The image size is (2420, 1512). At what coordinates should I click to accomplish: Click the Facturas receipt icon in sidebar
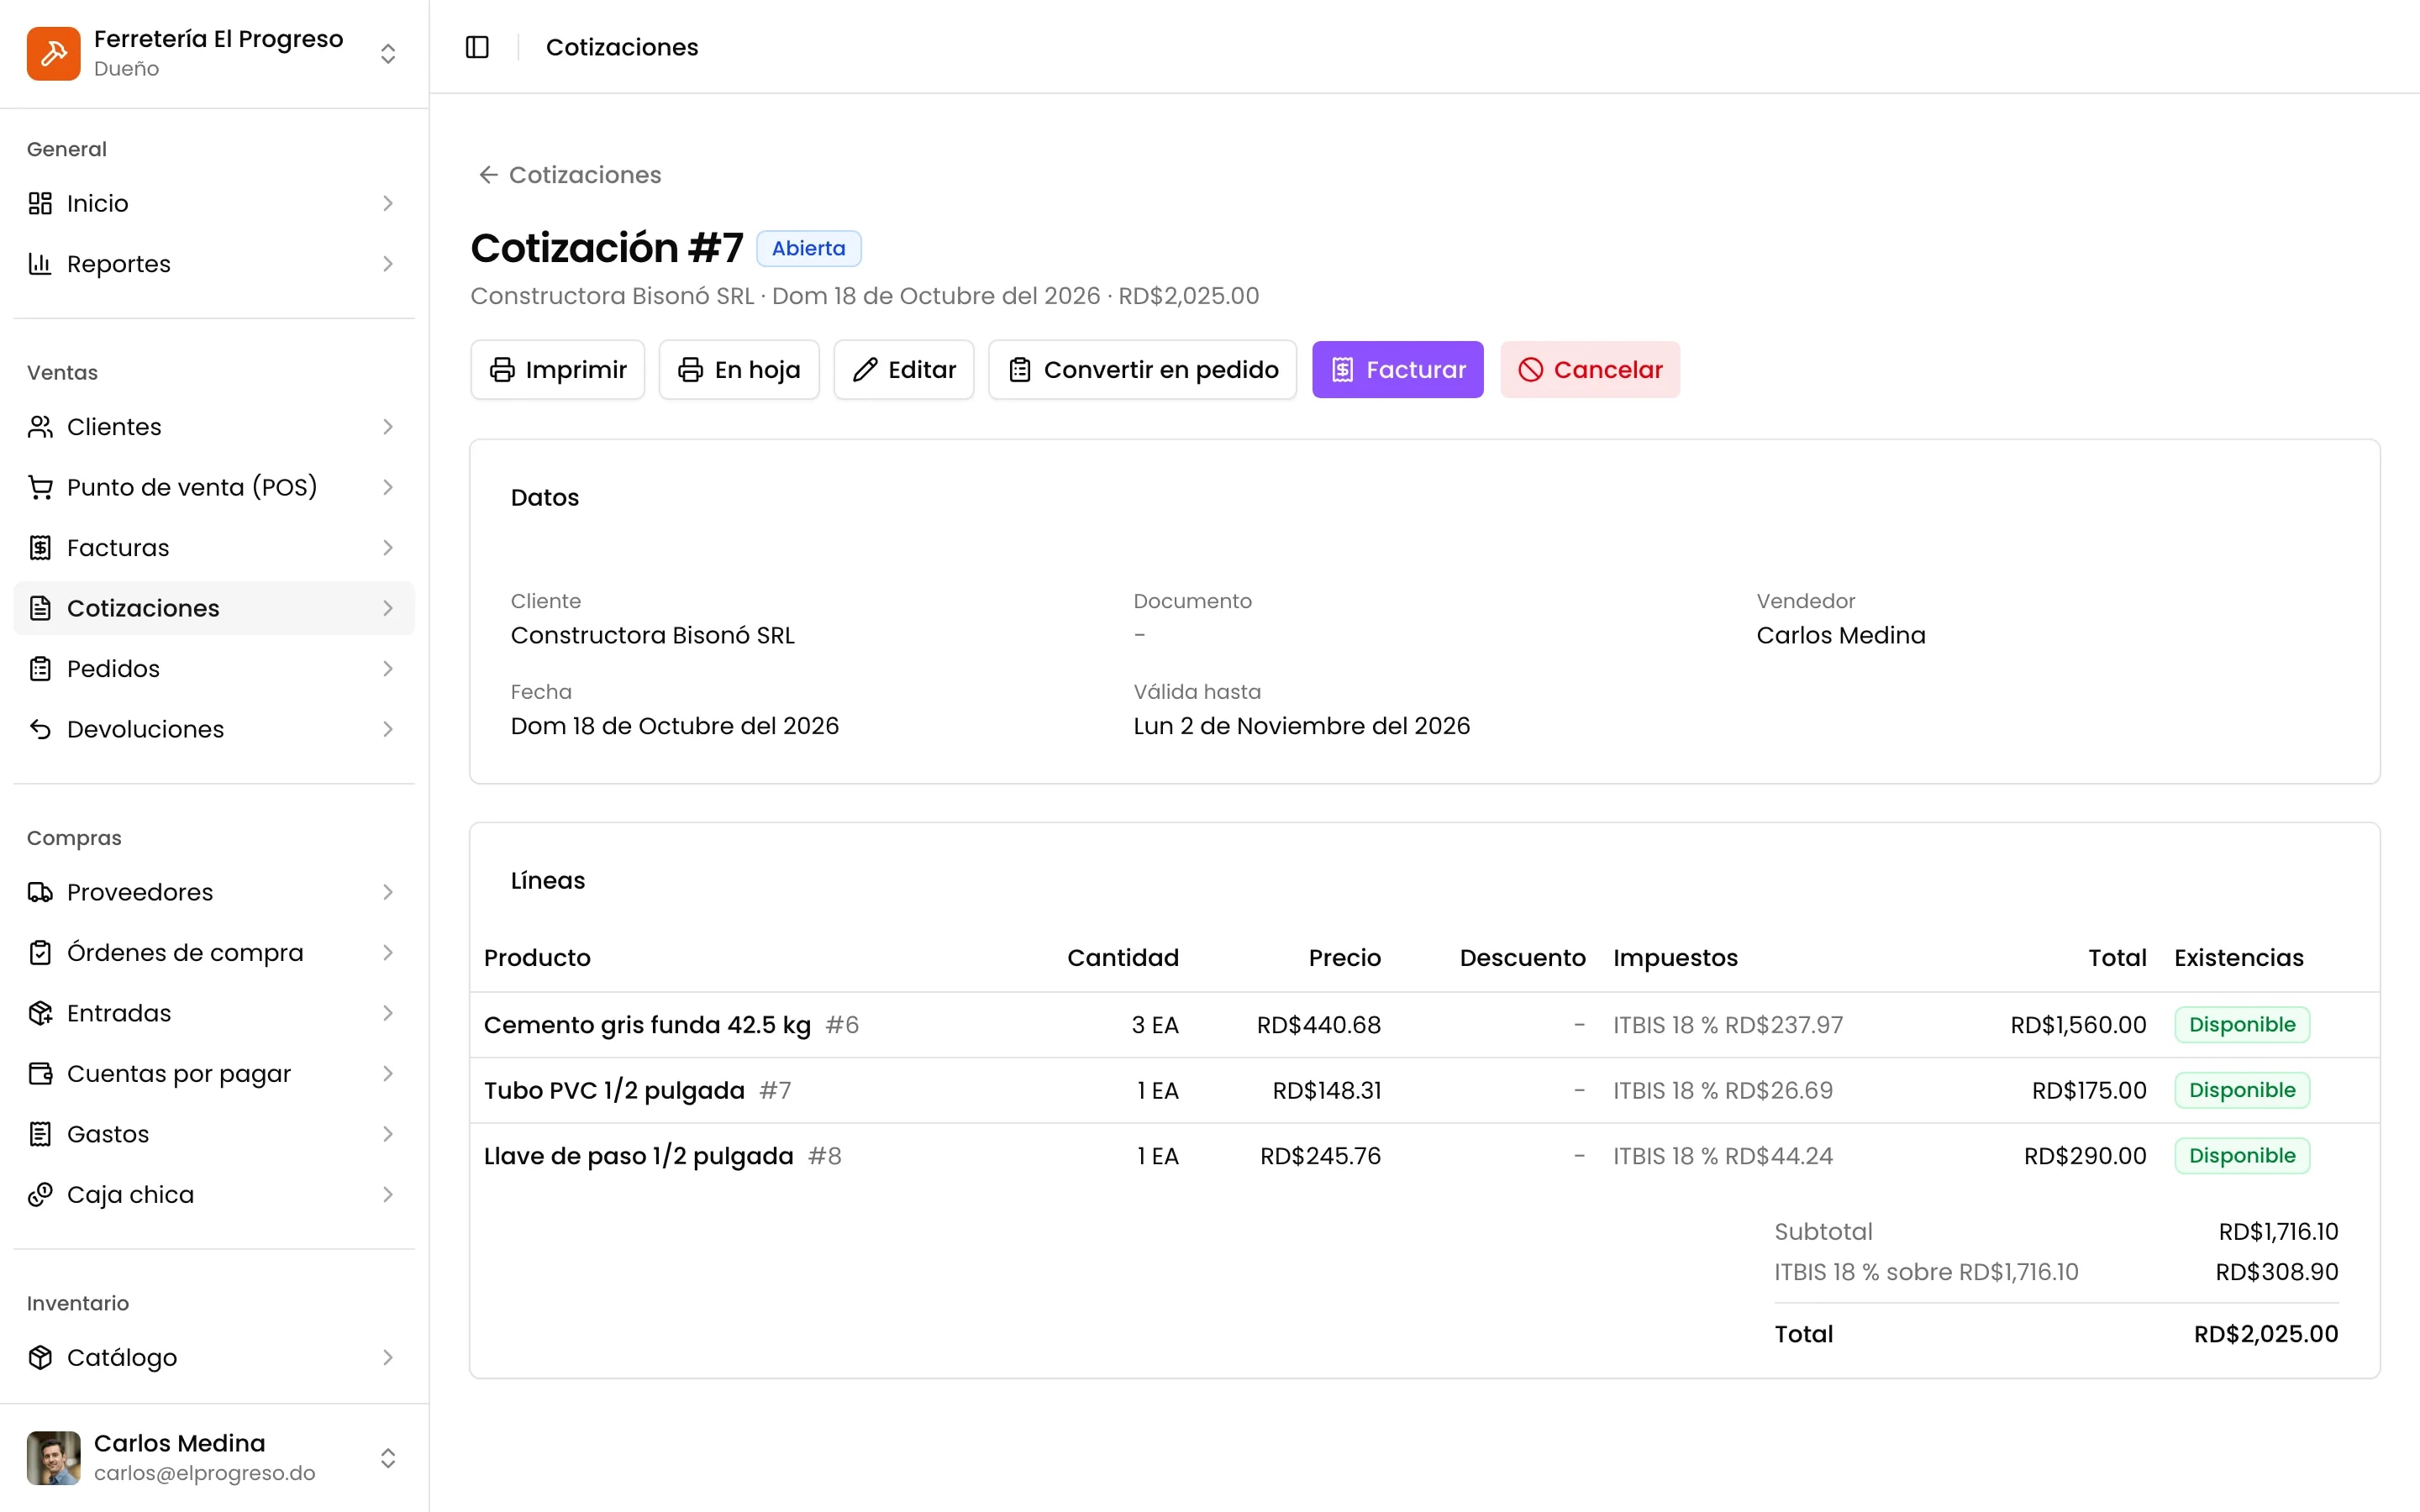(x=40, y=548)
